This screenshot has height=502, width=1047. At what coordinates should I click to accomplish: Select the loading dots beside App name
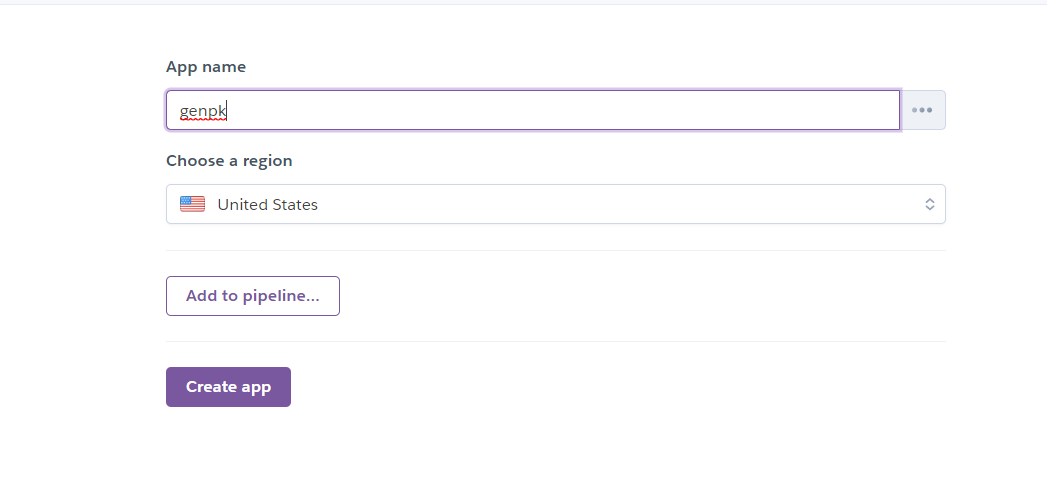click(x=922, y=110)
